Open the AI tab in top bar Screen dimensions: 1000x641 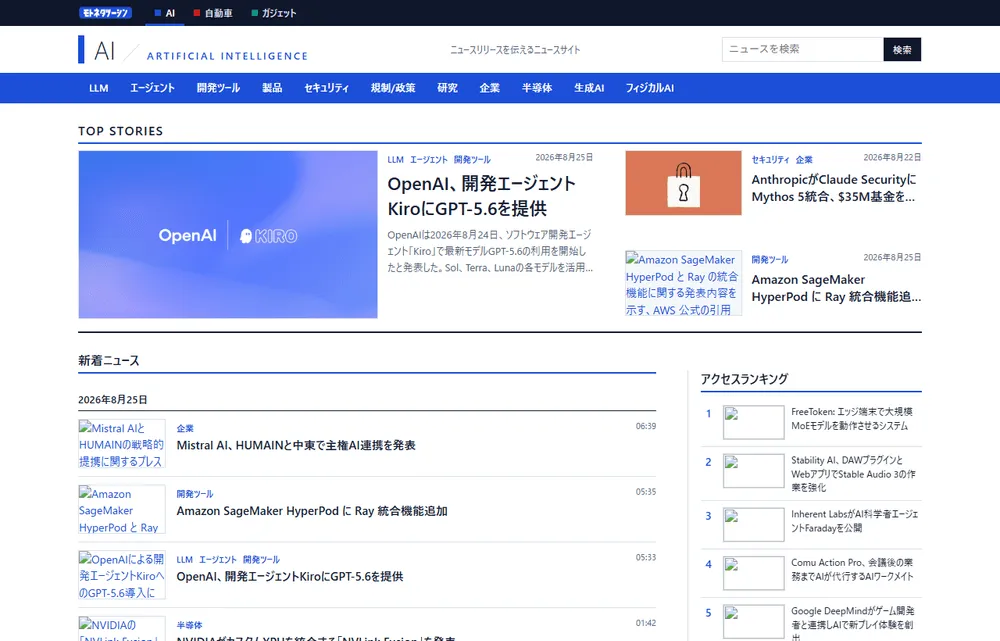[165, 13]
